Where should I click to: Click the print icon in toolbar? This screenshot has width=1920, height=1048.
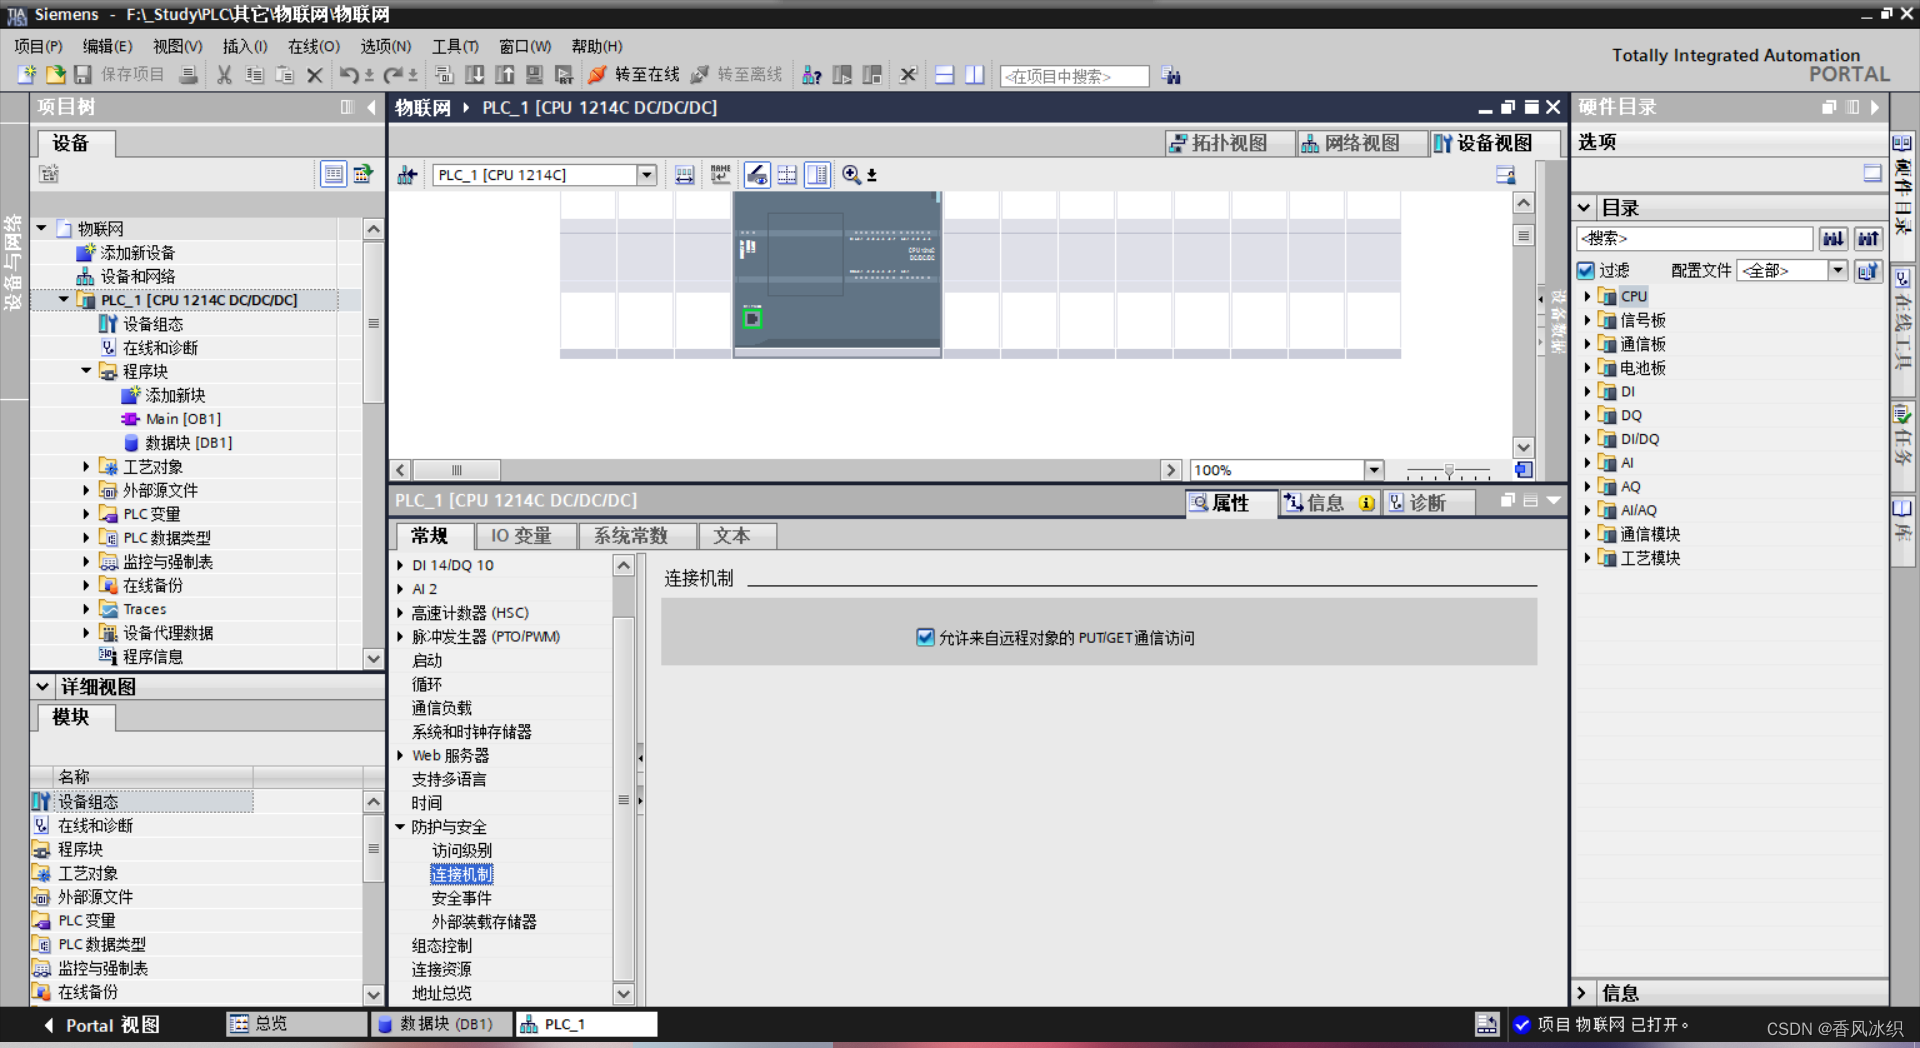188,75
